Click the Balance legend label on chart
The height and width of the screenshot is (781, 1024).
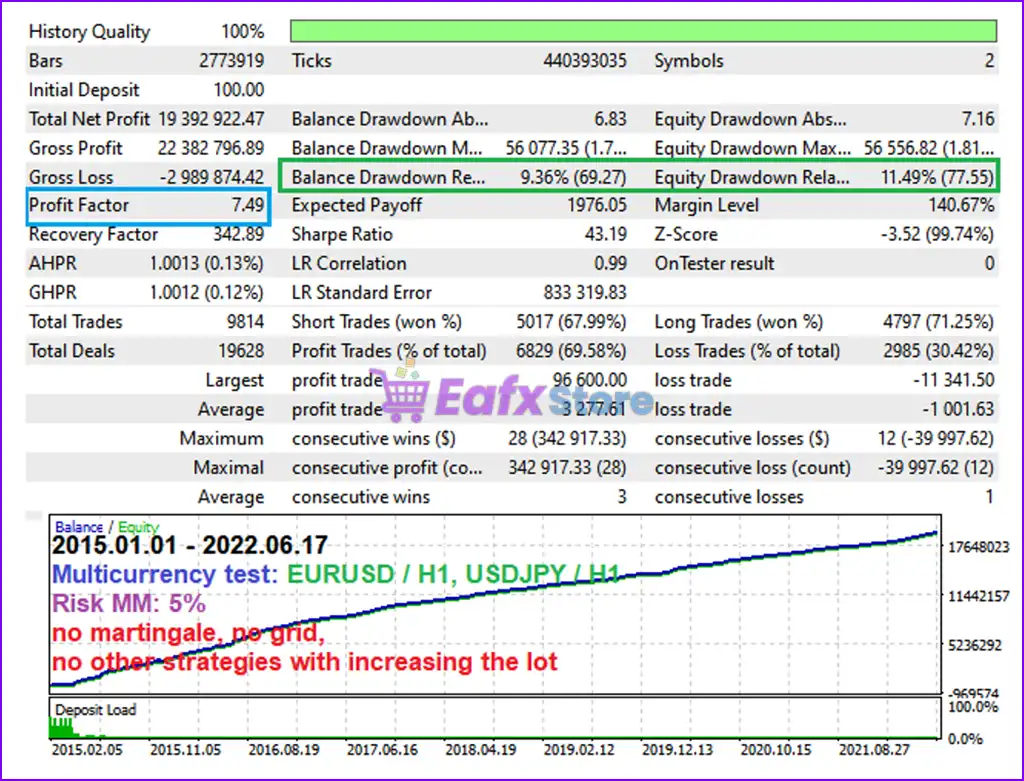79,527
